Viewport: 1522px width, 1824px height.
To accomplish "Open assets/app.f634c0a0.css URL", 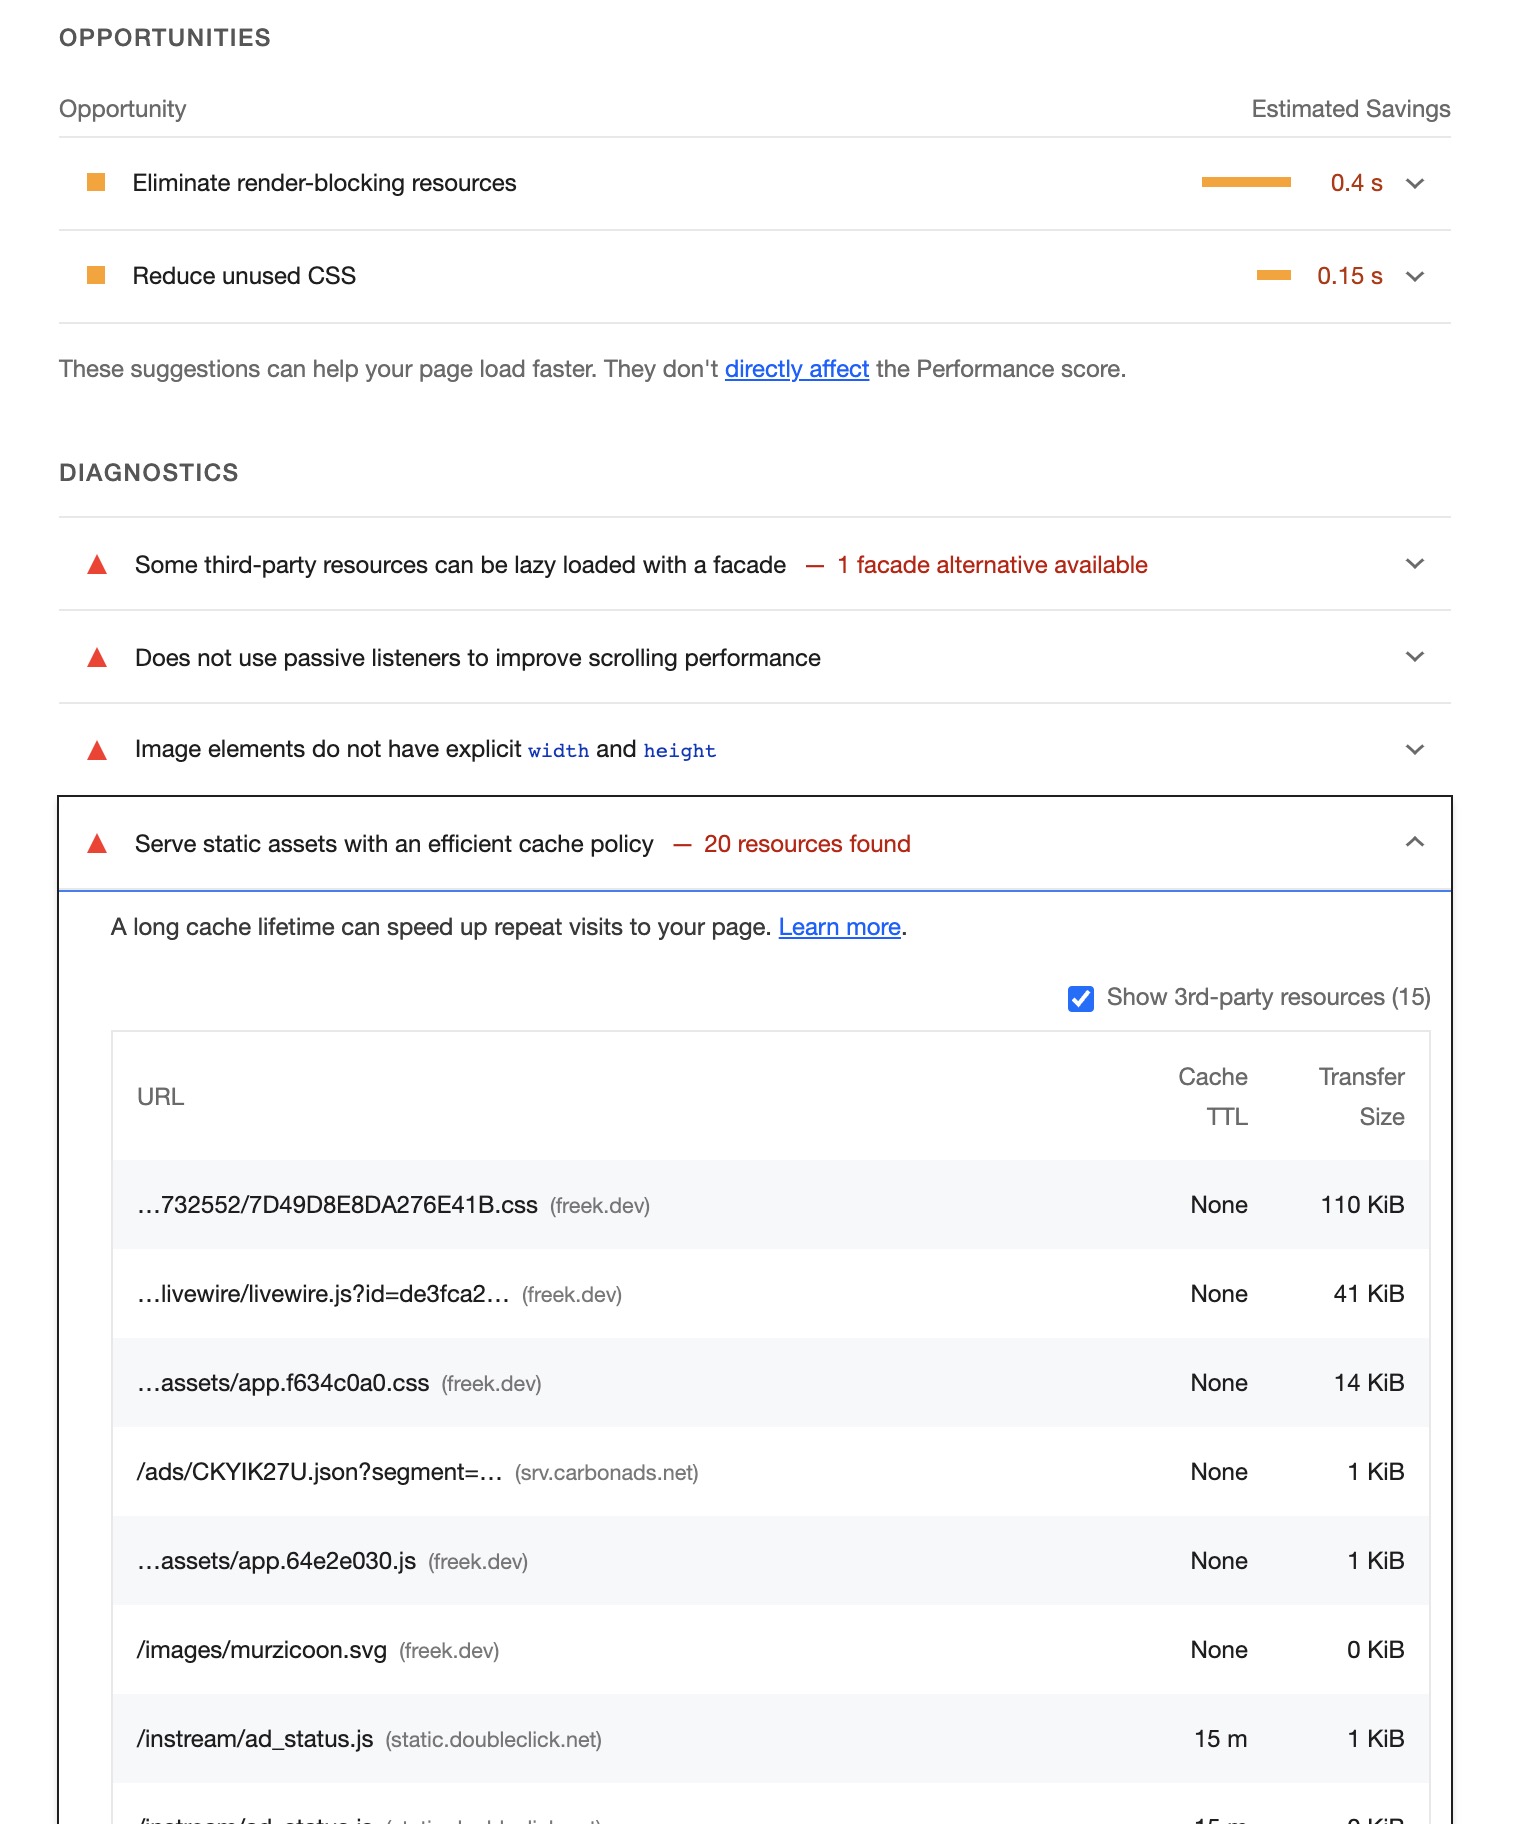I will [x=283, y=1383].
